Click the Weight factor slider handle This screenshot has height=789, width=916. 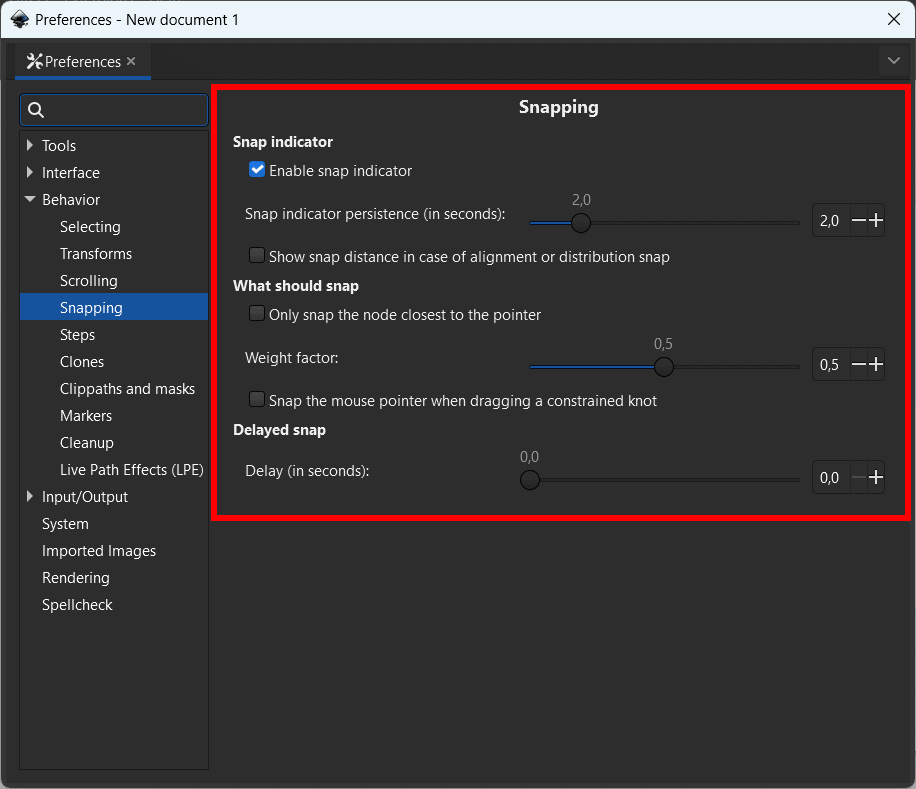pyautogui.click(x=663, y=367)
